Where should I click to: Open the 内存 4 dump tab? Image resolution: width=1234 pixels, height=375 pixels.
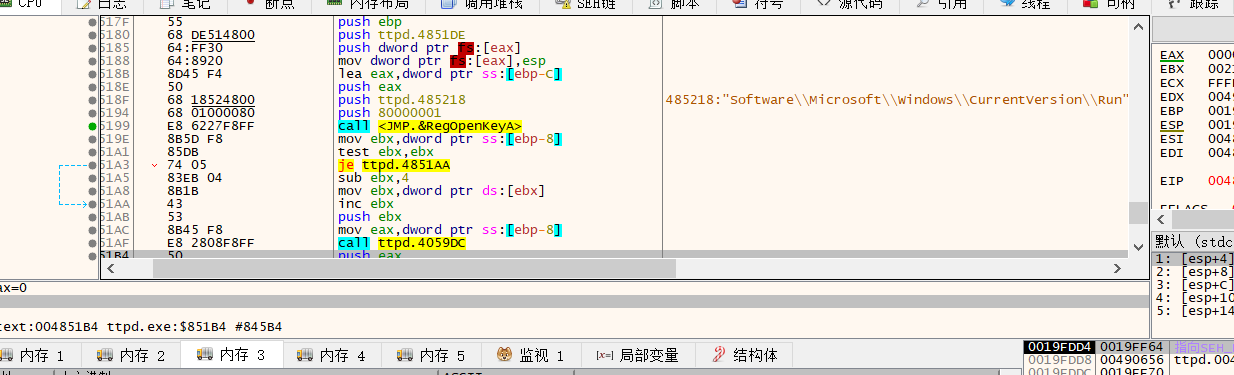(331, 355)
